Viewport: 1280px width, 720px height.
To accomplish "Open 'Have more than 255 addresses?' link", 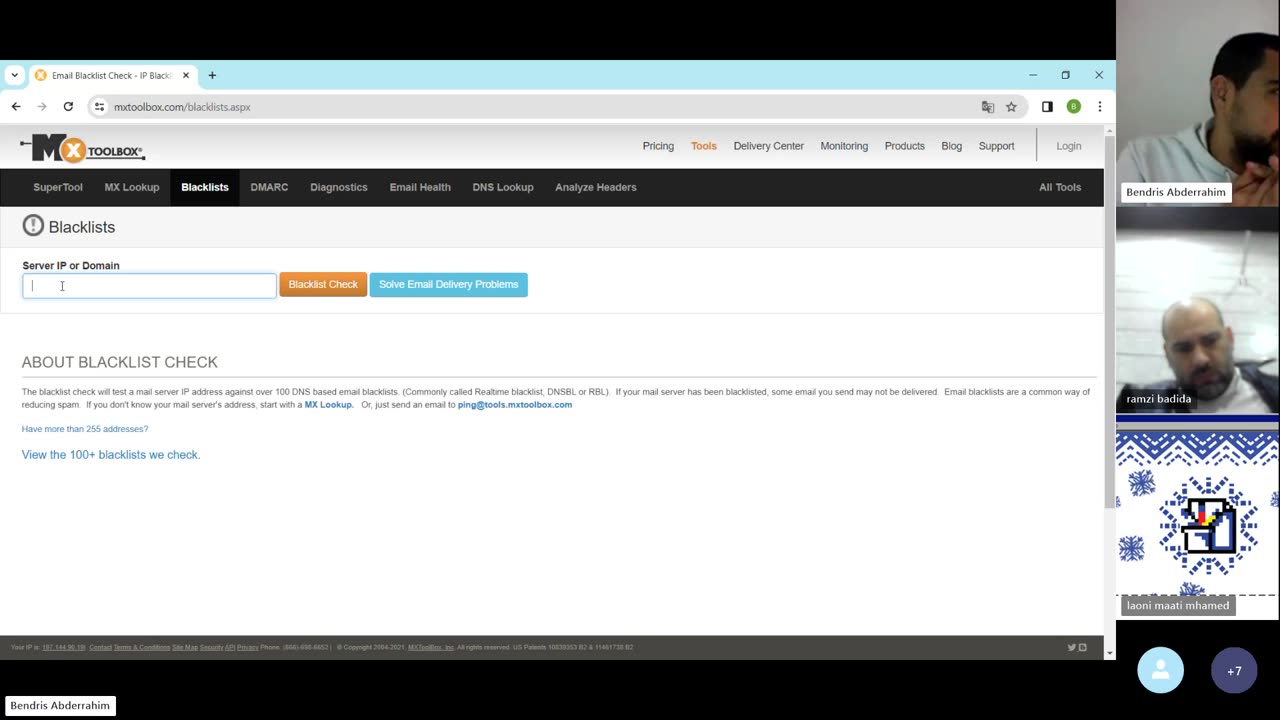I will 85,429.
